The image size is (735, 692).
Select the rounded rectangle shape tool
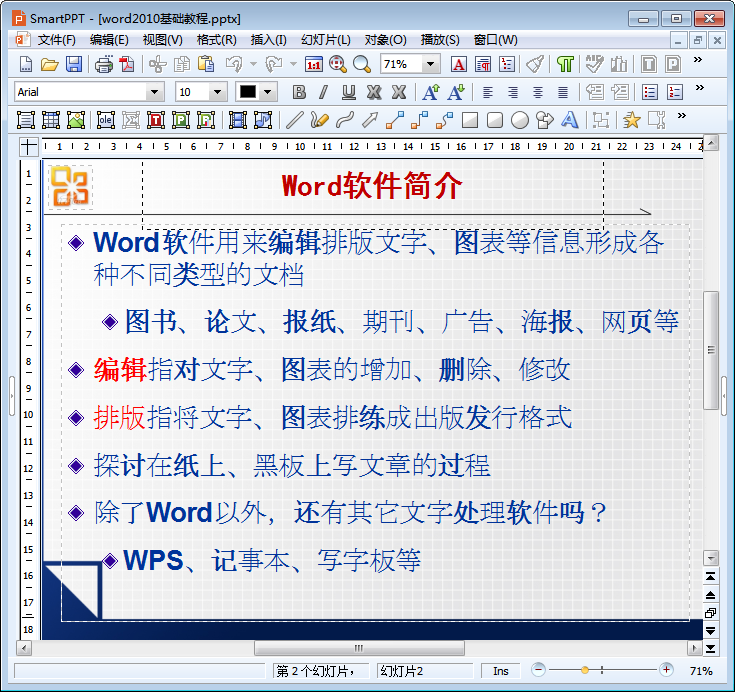click(495, 120)
